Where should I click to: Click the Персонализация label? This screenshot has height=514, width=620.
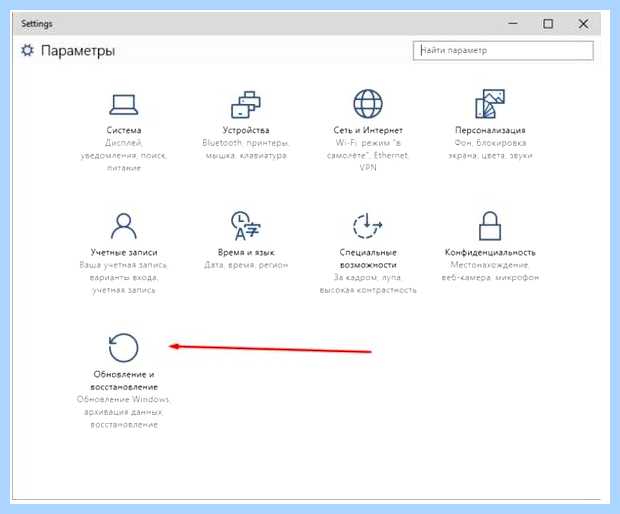click(x=490, y=130)
